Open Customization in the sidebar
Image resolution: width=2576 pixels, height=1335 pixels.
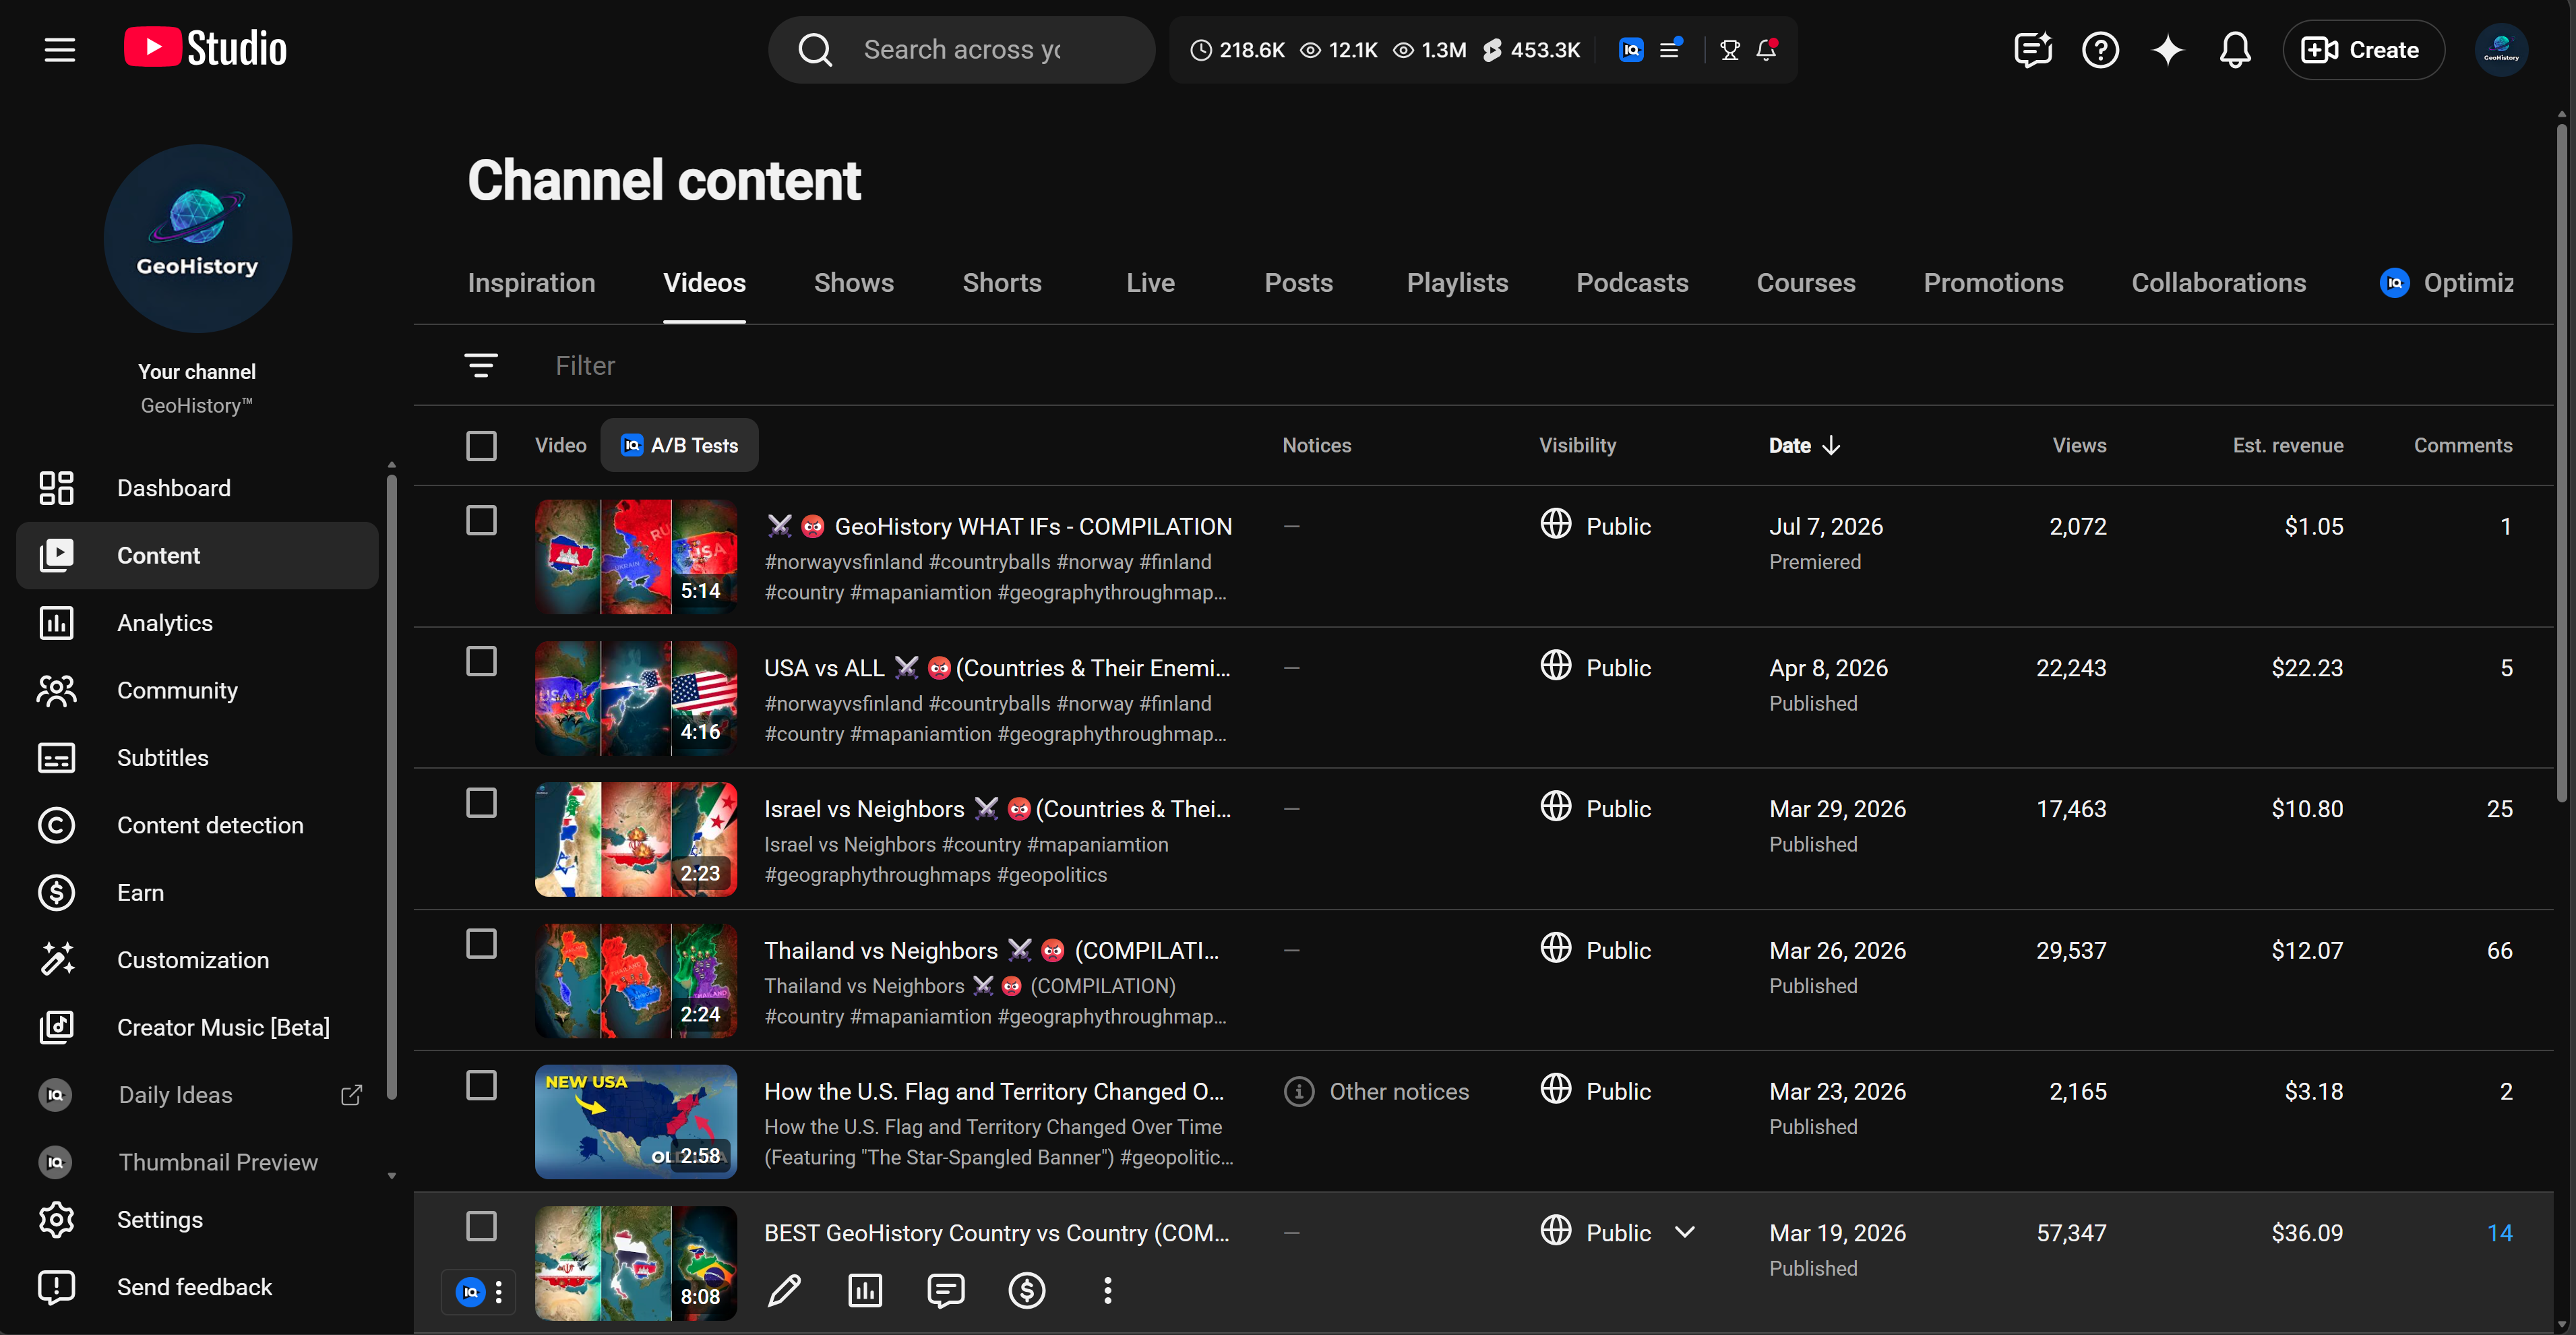coord(197,960)
